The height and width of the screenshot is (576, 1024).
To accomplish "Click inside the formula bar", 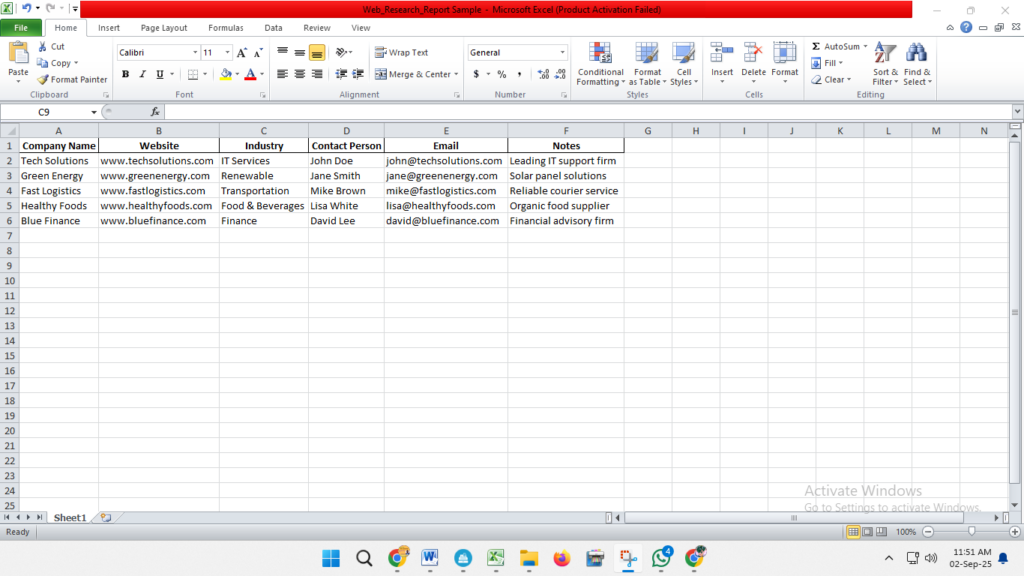I will [x=588, y=112].
